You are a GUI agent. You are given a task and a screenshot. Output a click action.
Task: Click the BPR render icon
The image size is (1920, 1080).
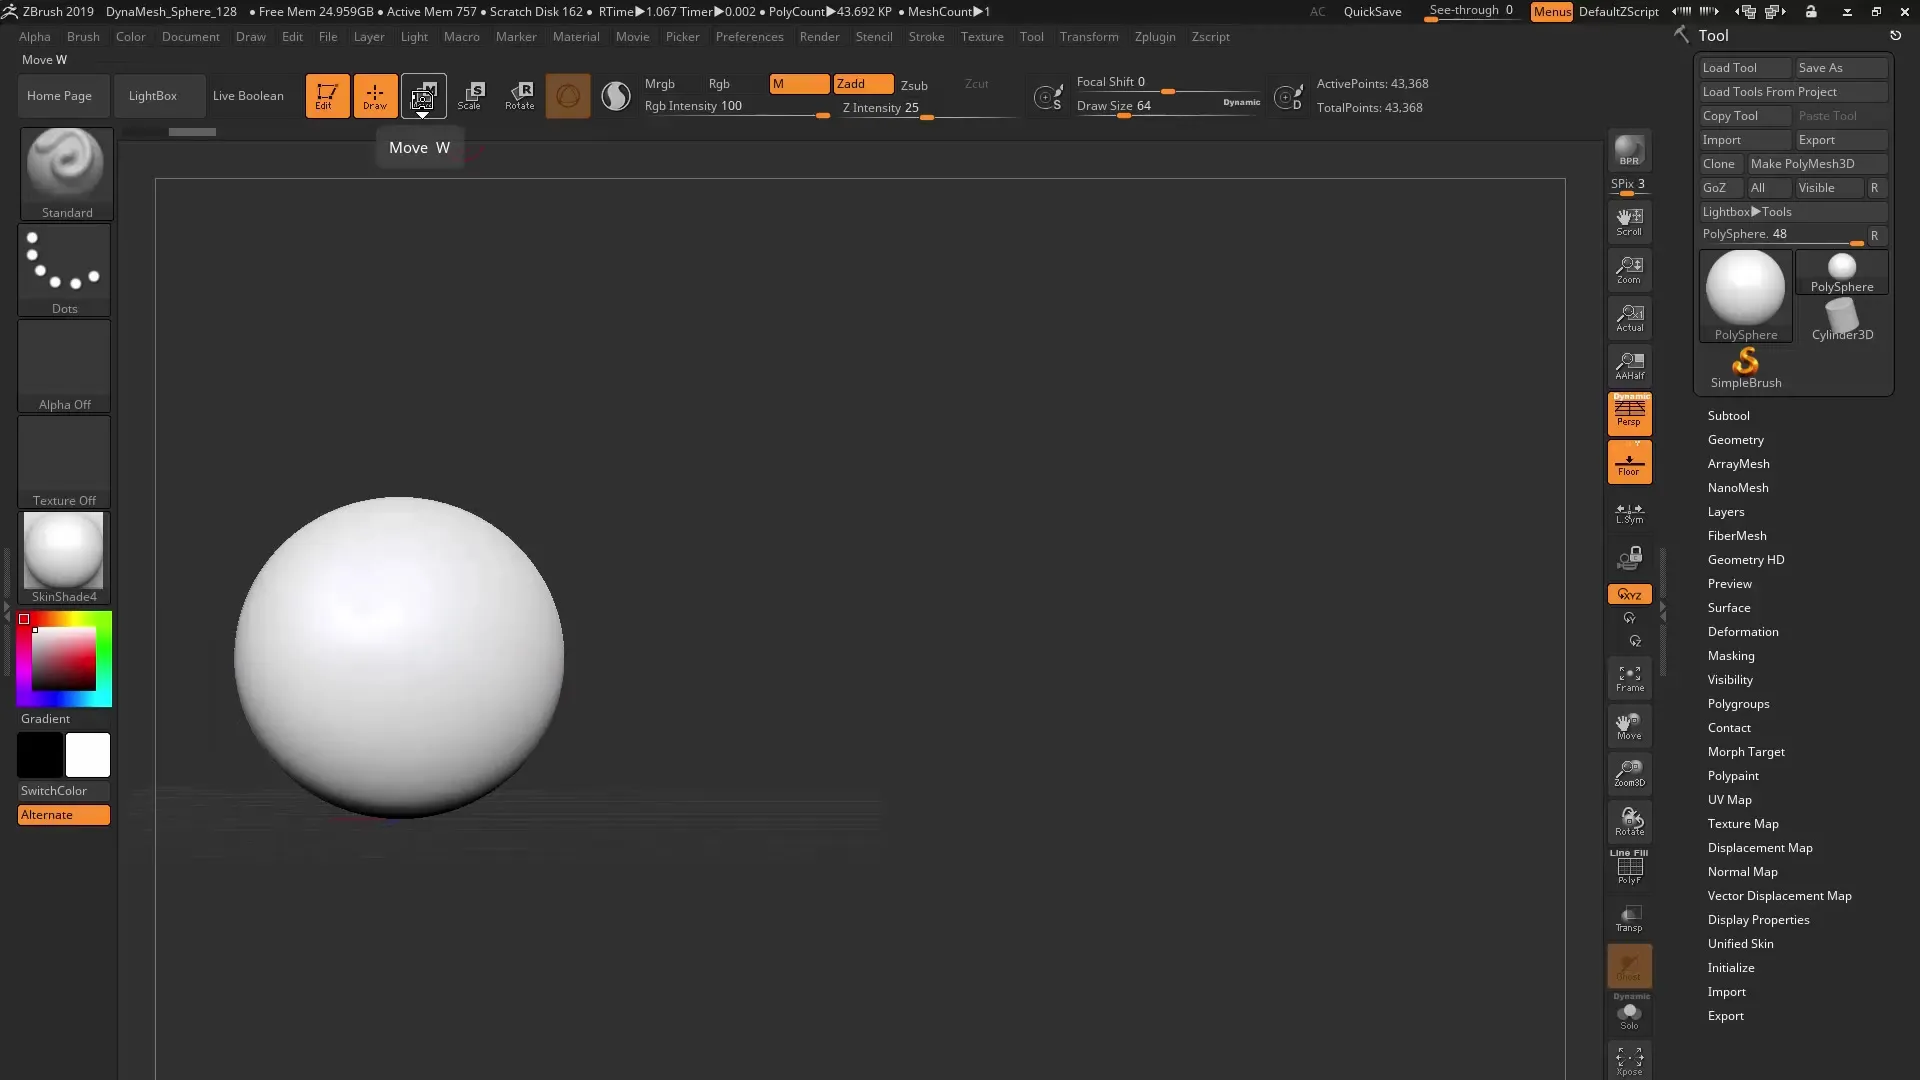click(1629, 150)
